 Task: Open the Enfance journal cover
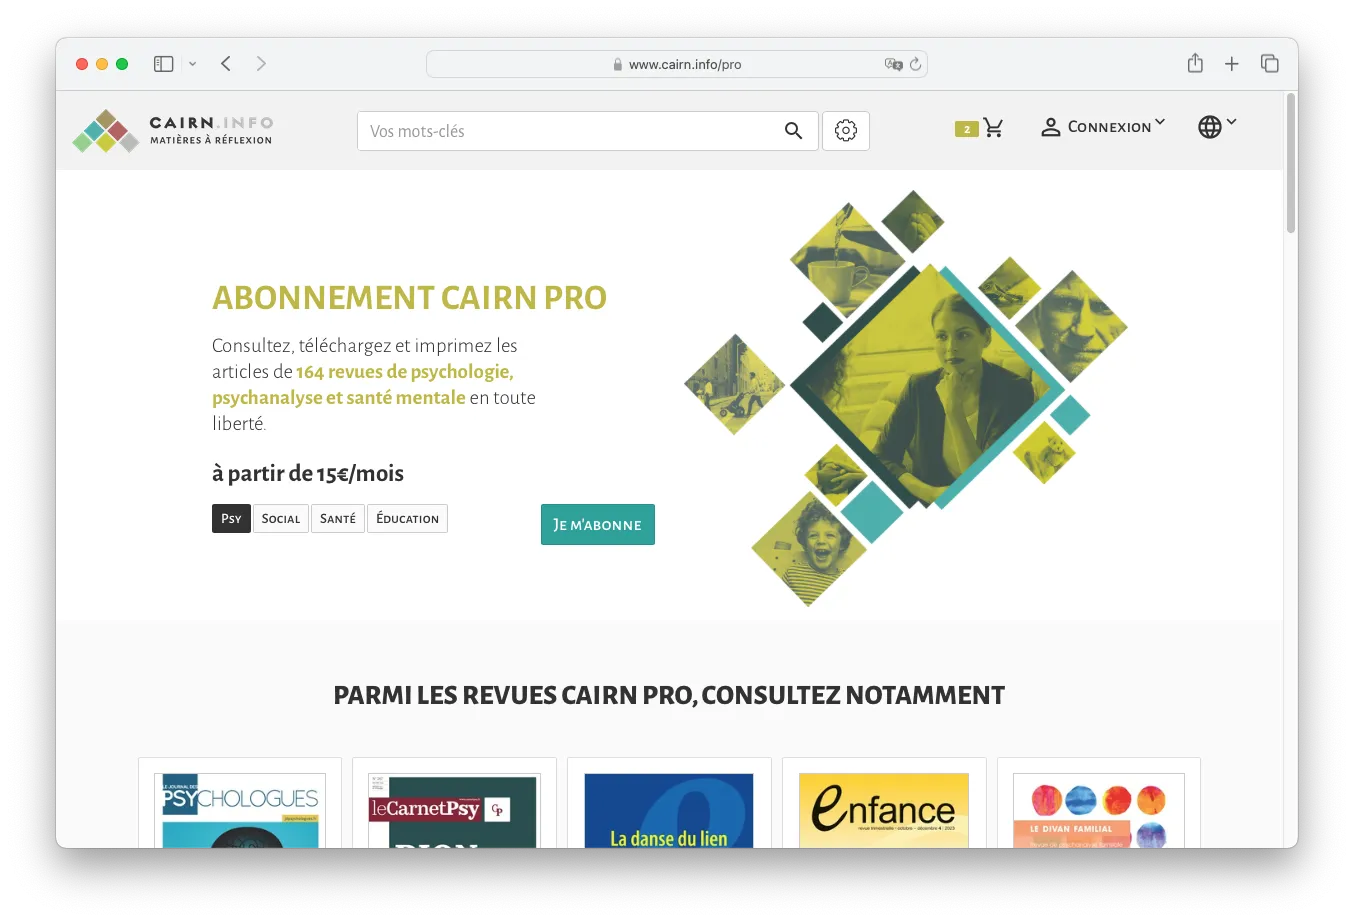click(x=884, y=810)
